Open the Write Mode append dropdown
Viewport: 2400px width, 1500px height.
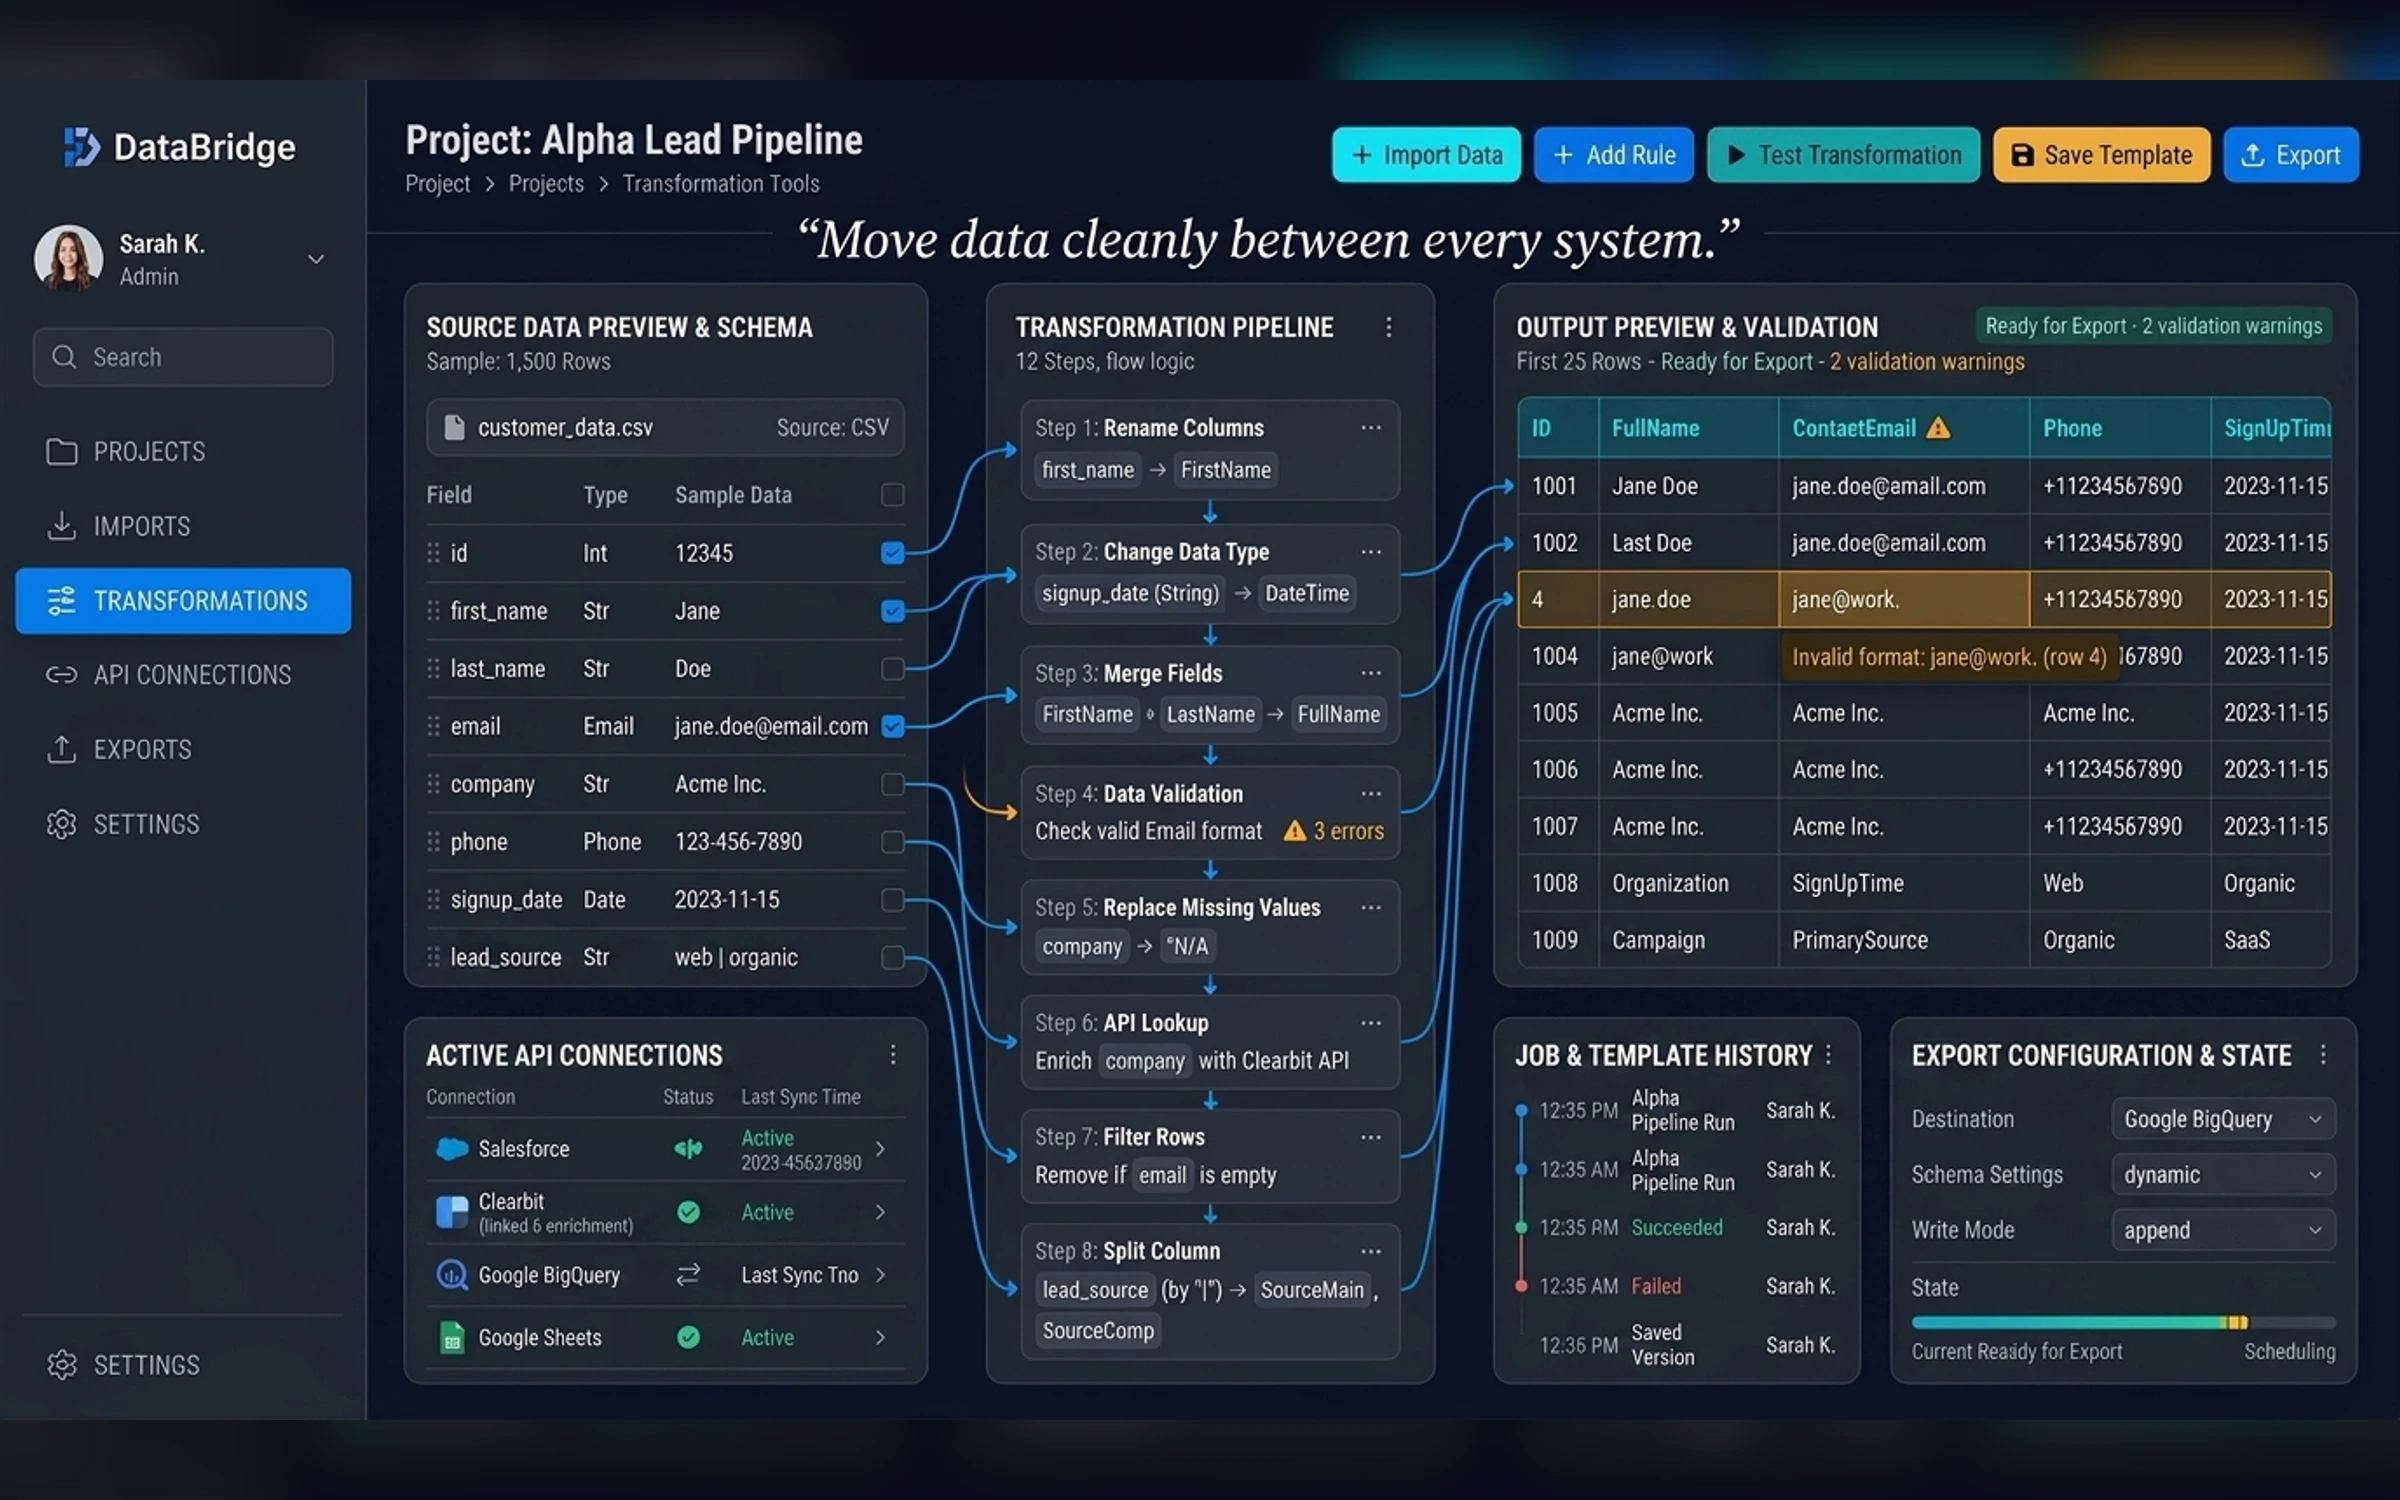tap(2223, 1230)
